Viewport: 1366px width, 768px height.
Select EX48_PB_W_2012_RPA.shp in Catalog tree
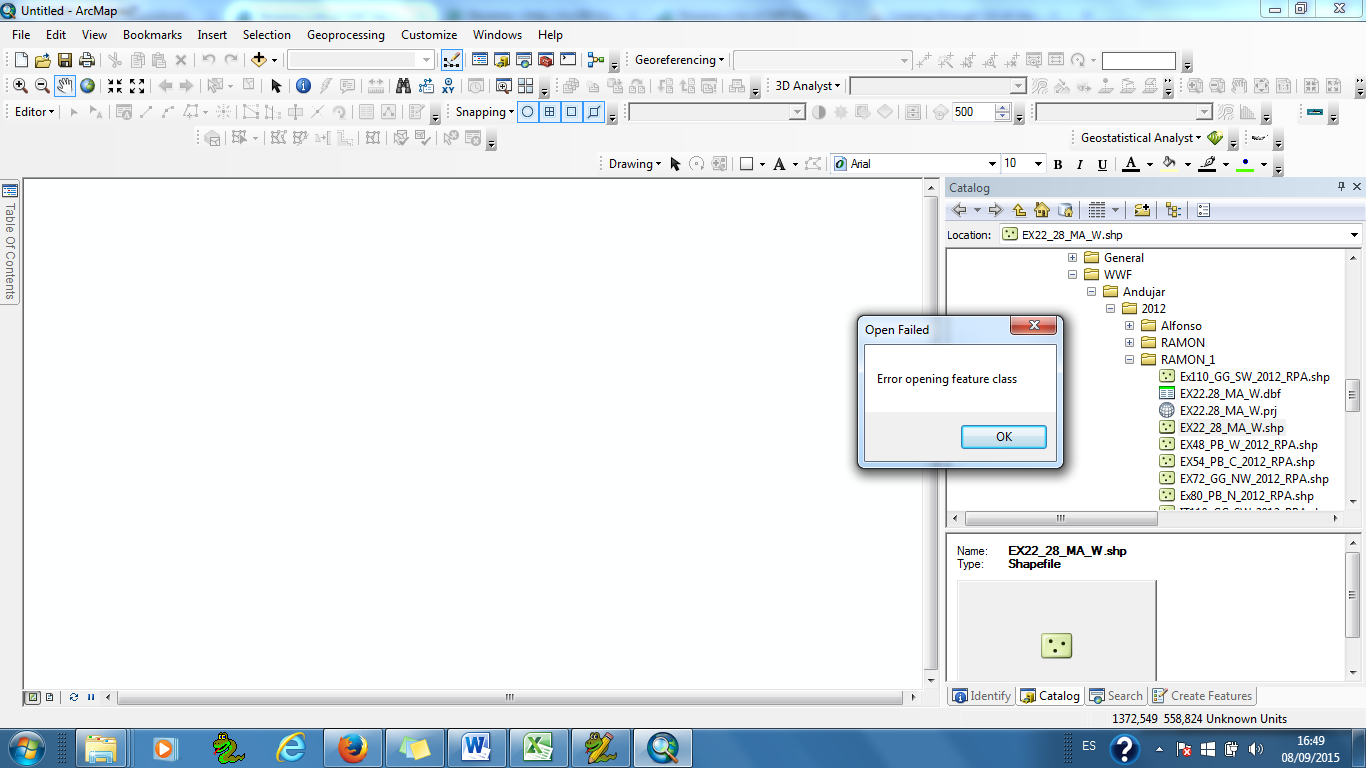1248,445
